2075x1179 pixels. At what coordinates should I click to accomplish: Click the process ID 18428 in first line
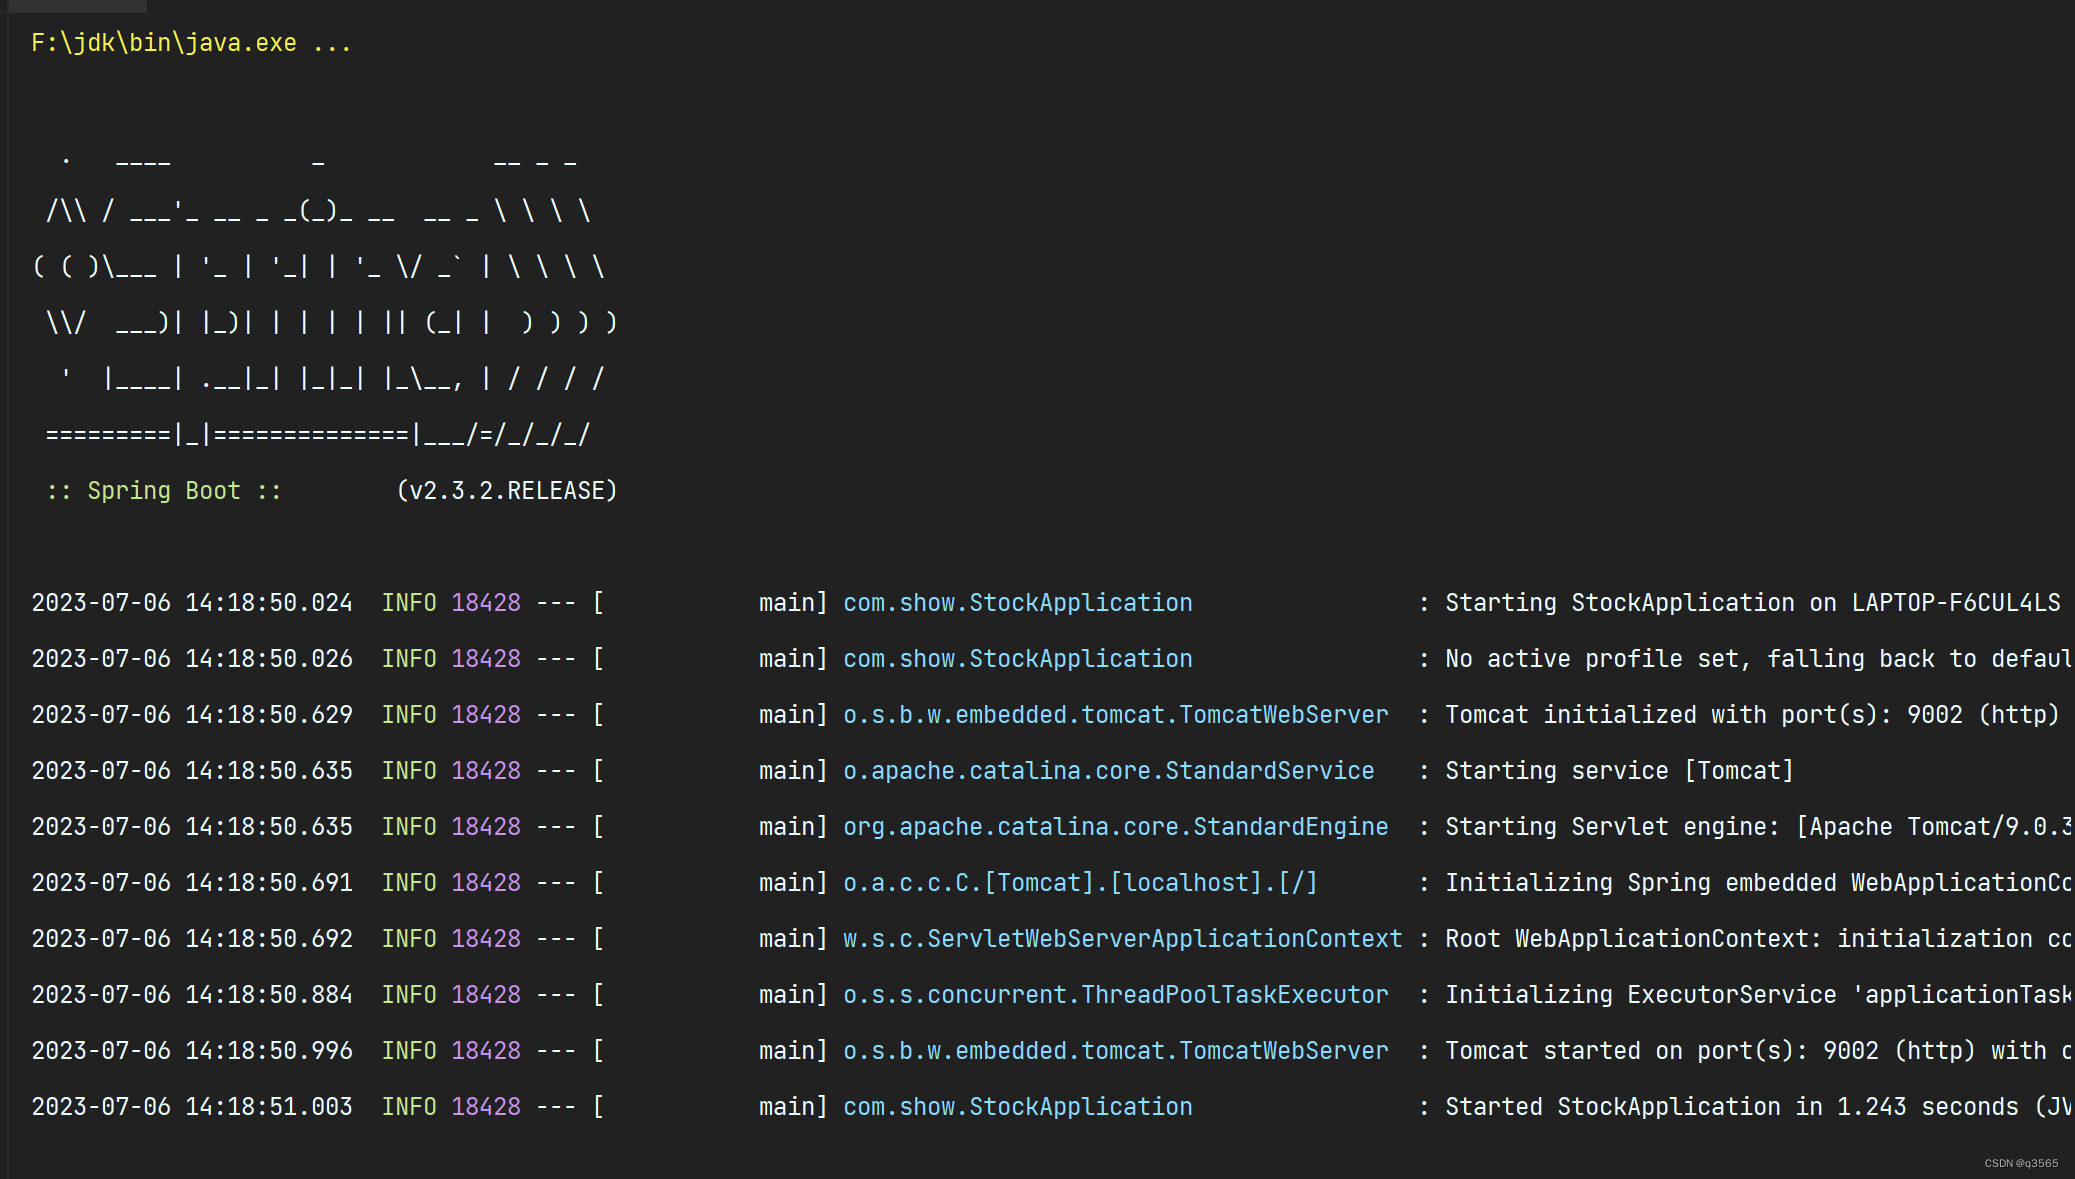click(486, 602)
